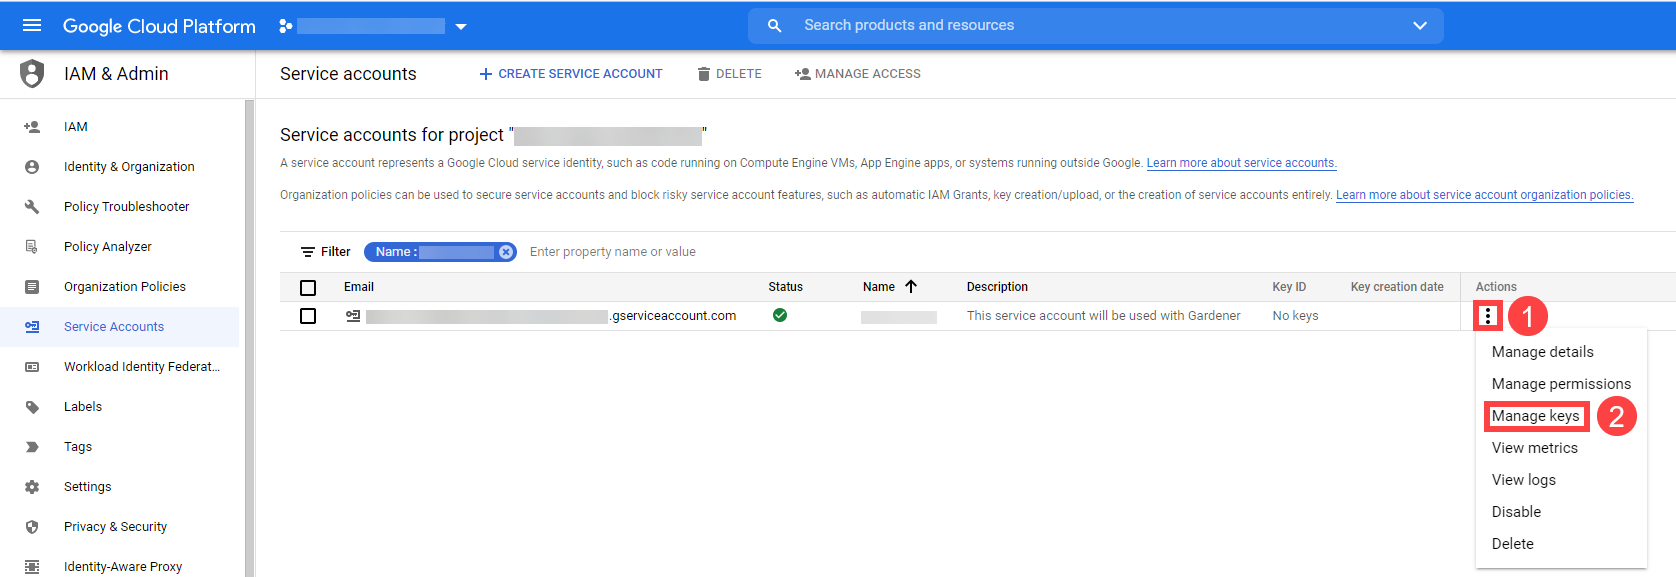Click the Policy Analyzer icon
Viewport: 1676px width, 577px height.
pos(32,247)
